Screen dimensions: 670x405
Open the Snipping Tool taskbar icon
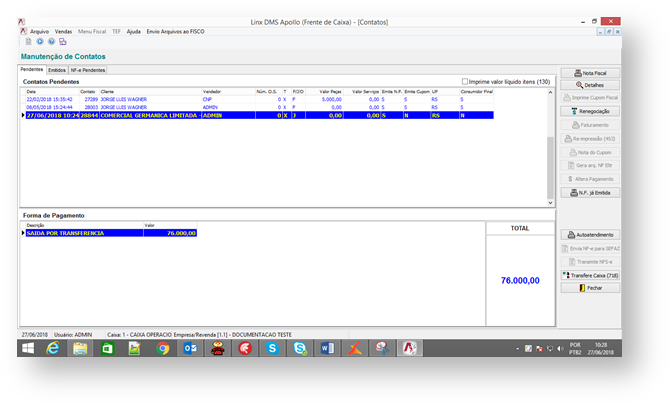tap(382, 349)
